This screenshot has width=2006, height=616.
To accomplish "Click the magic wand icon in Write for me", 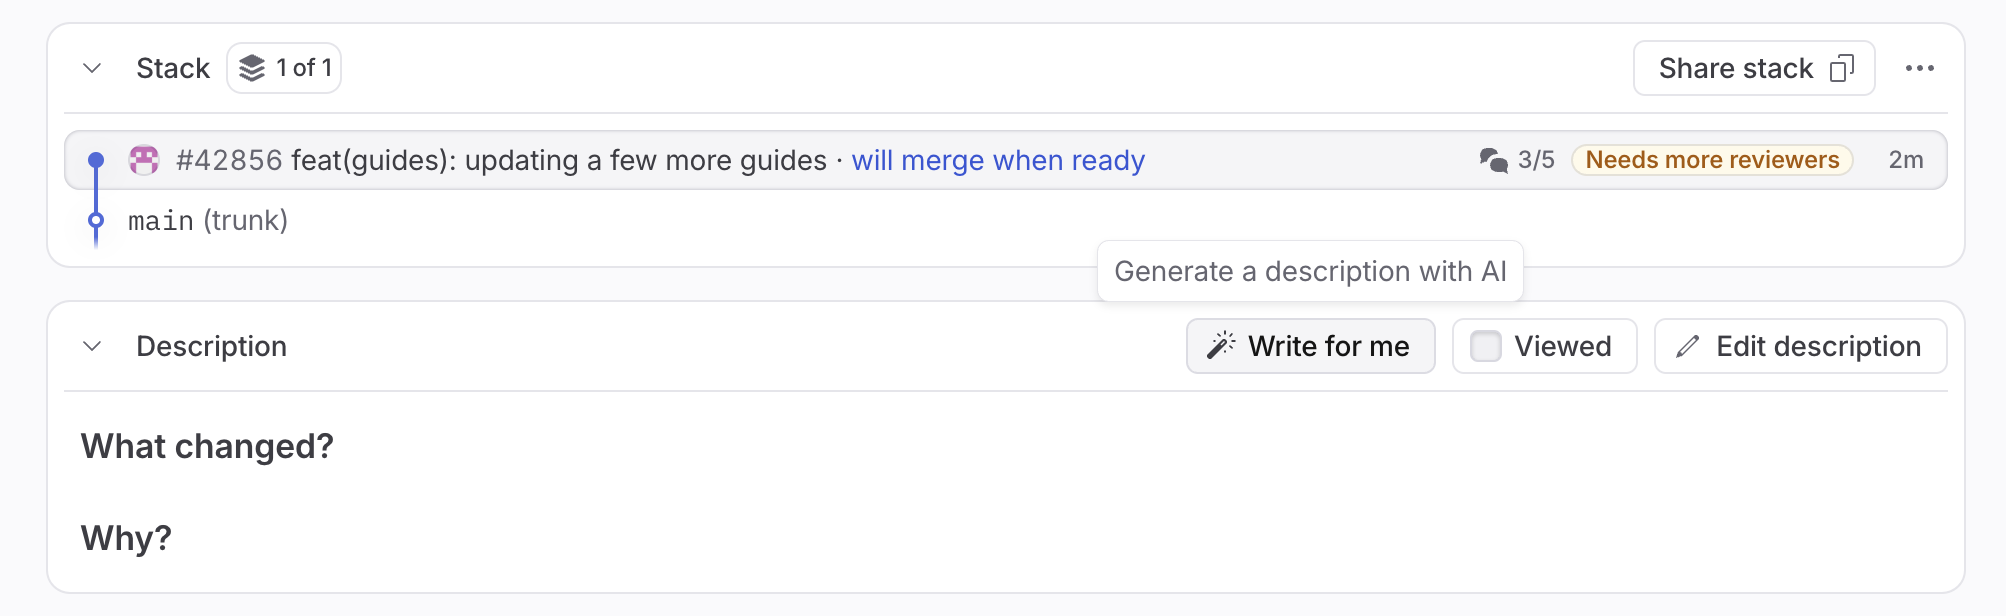I will (1218, 345).
